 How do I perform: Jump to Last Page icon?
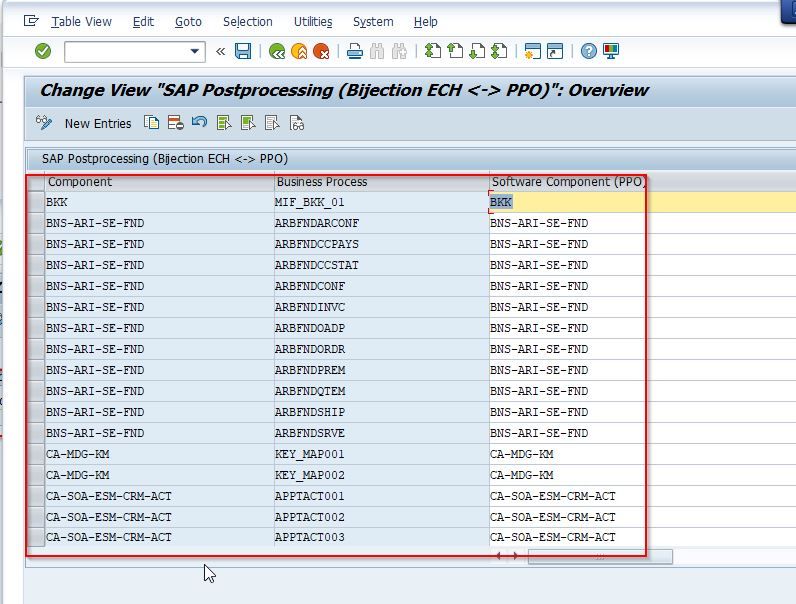point(500,51)
